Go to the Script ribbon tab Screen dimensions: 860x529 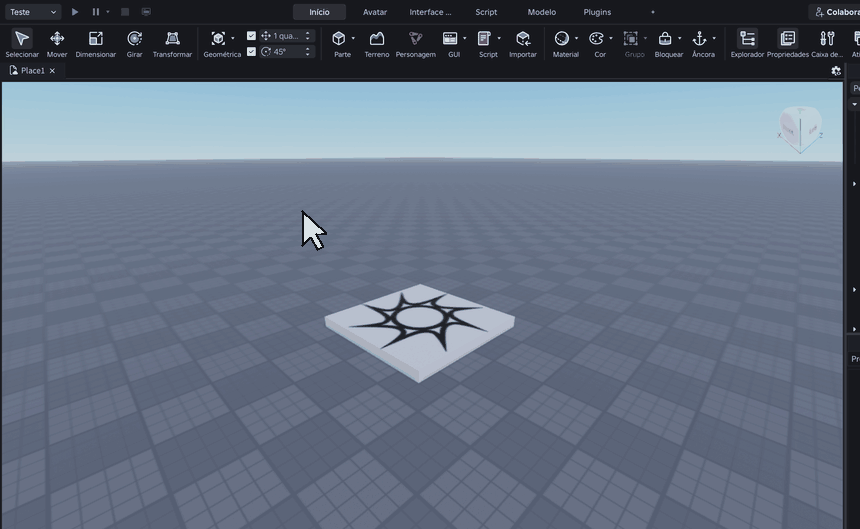(x=486, y=12)
